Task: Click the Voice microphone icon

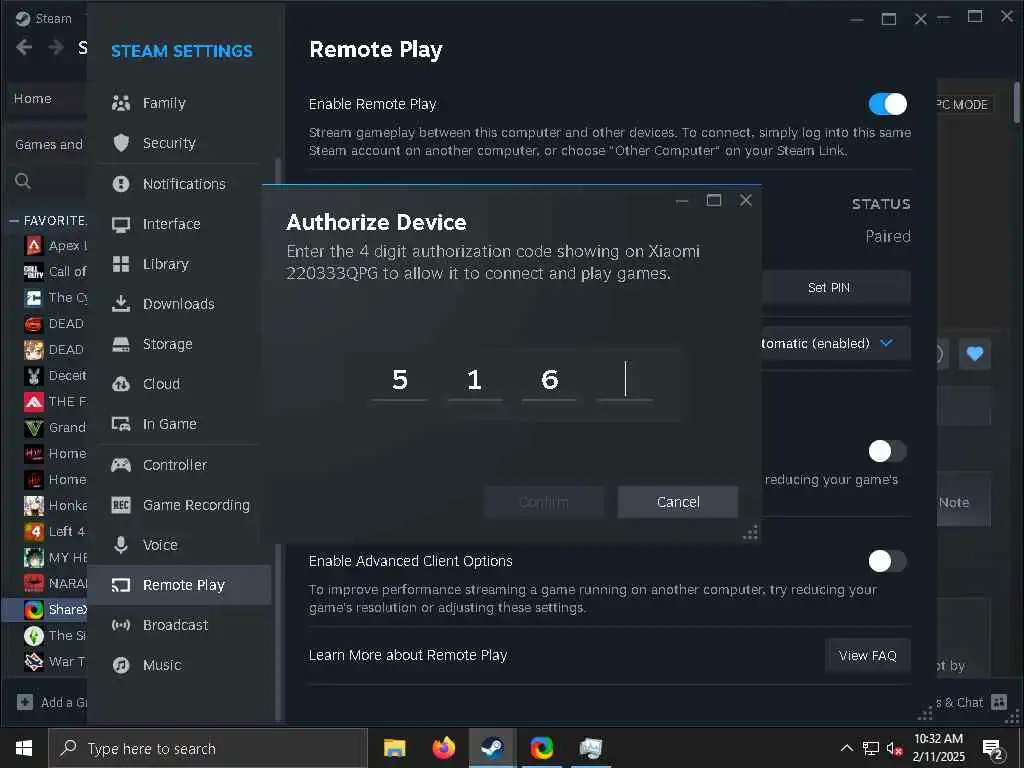Action: (121, 545)
